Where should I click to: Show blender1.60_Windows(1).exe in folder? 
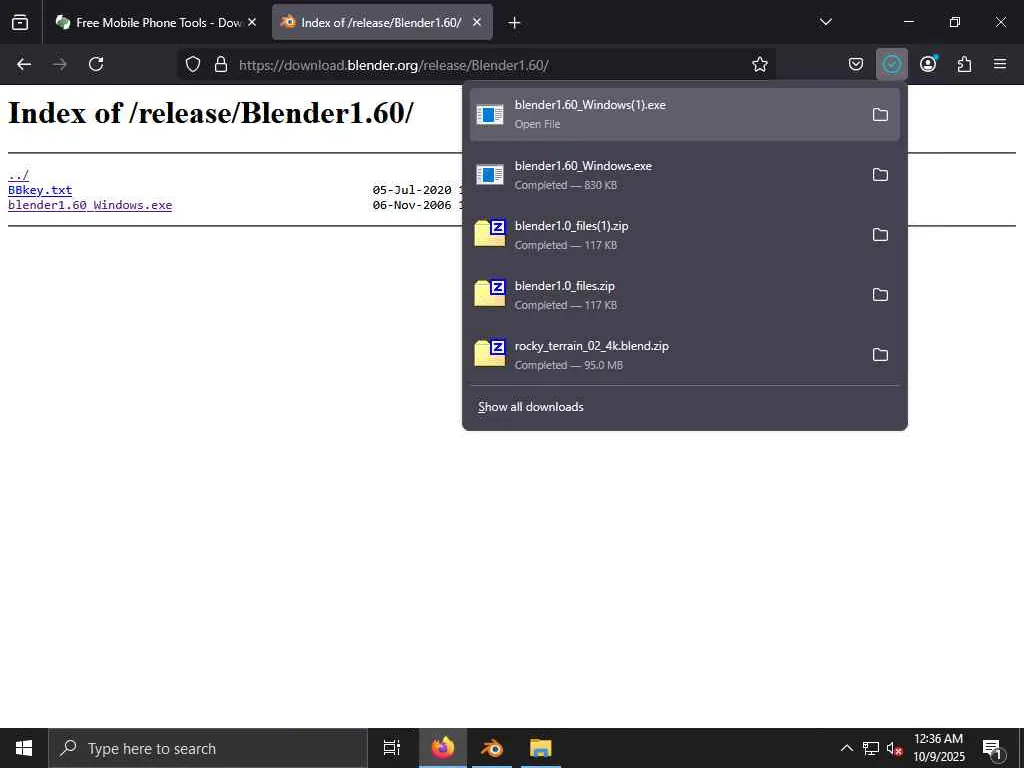click(x=880, y=114)
